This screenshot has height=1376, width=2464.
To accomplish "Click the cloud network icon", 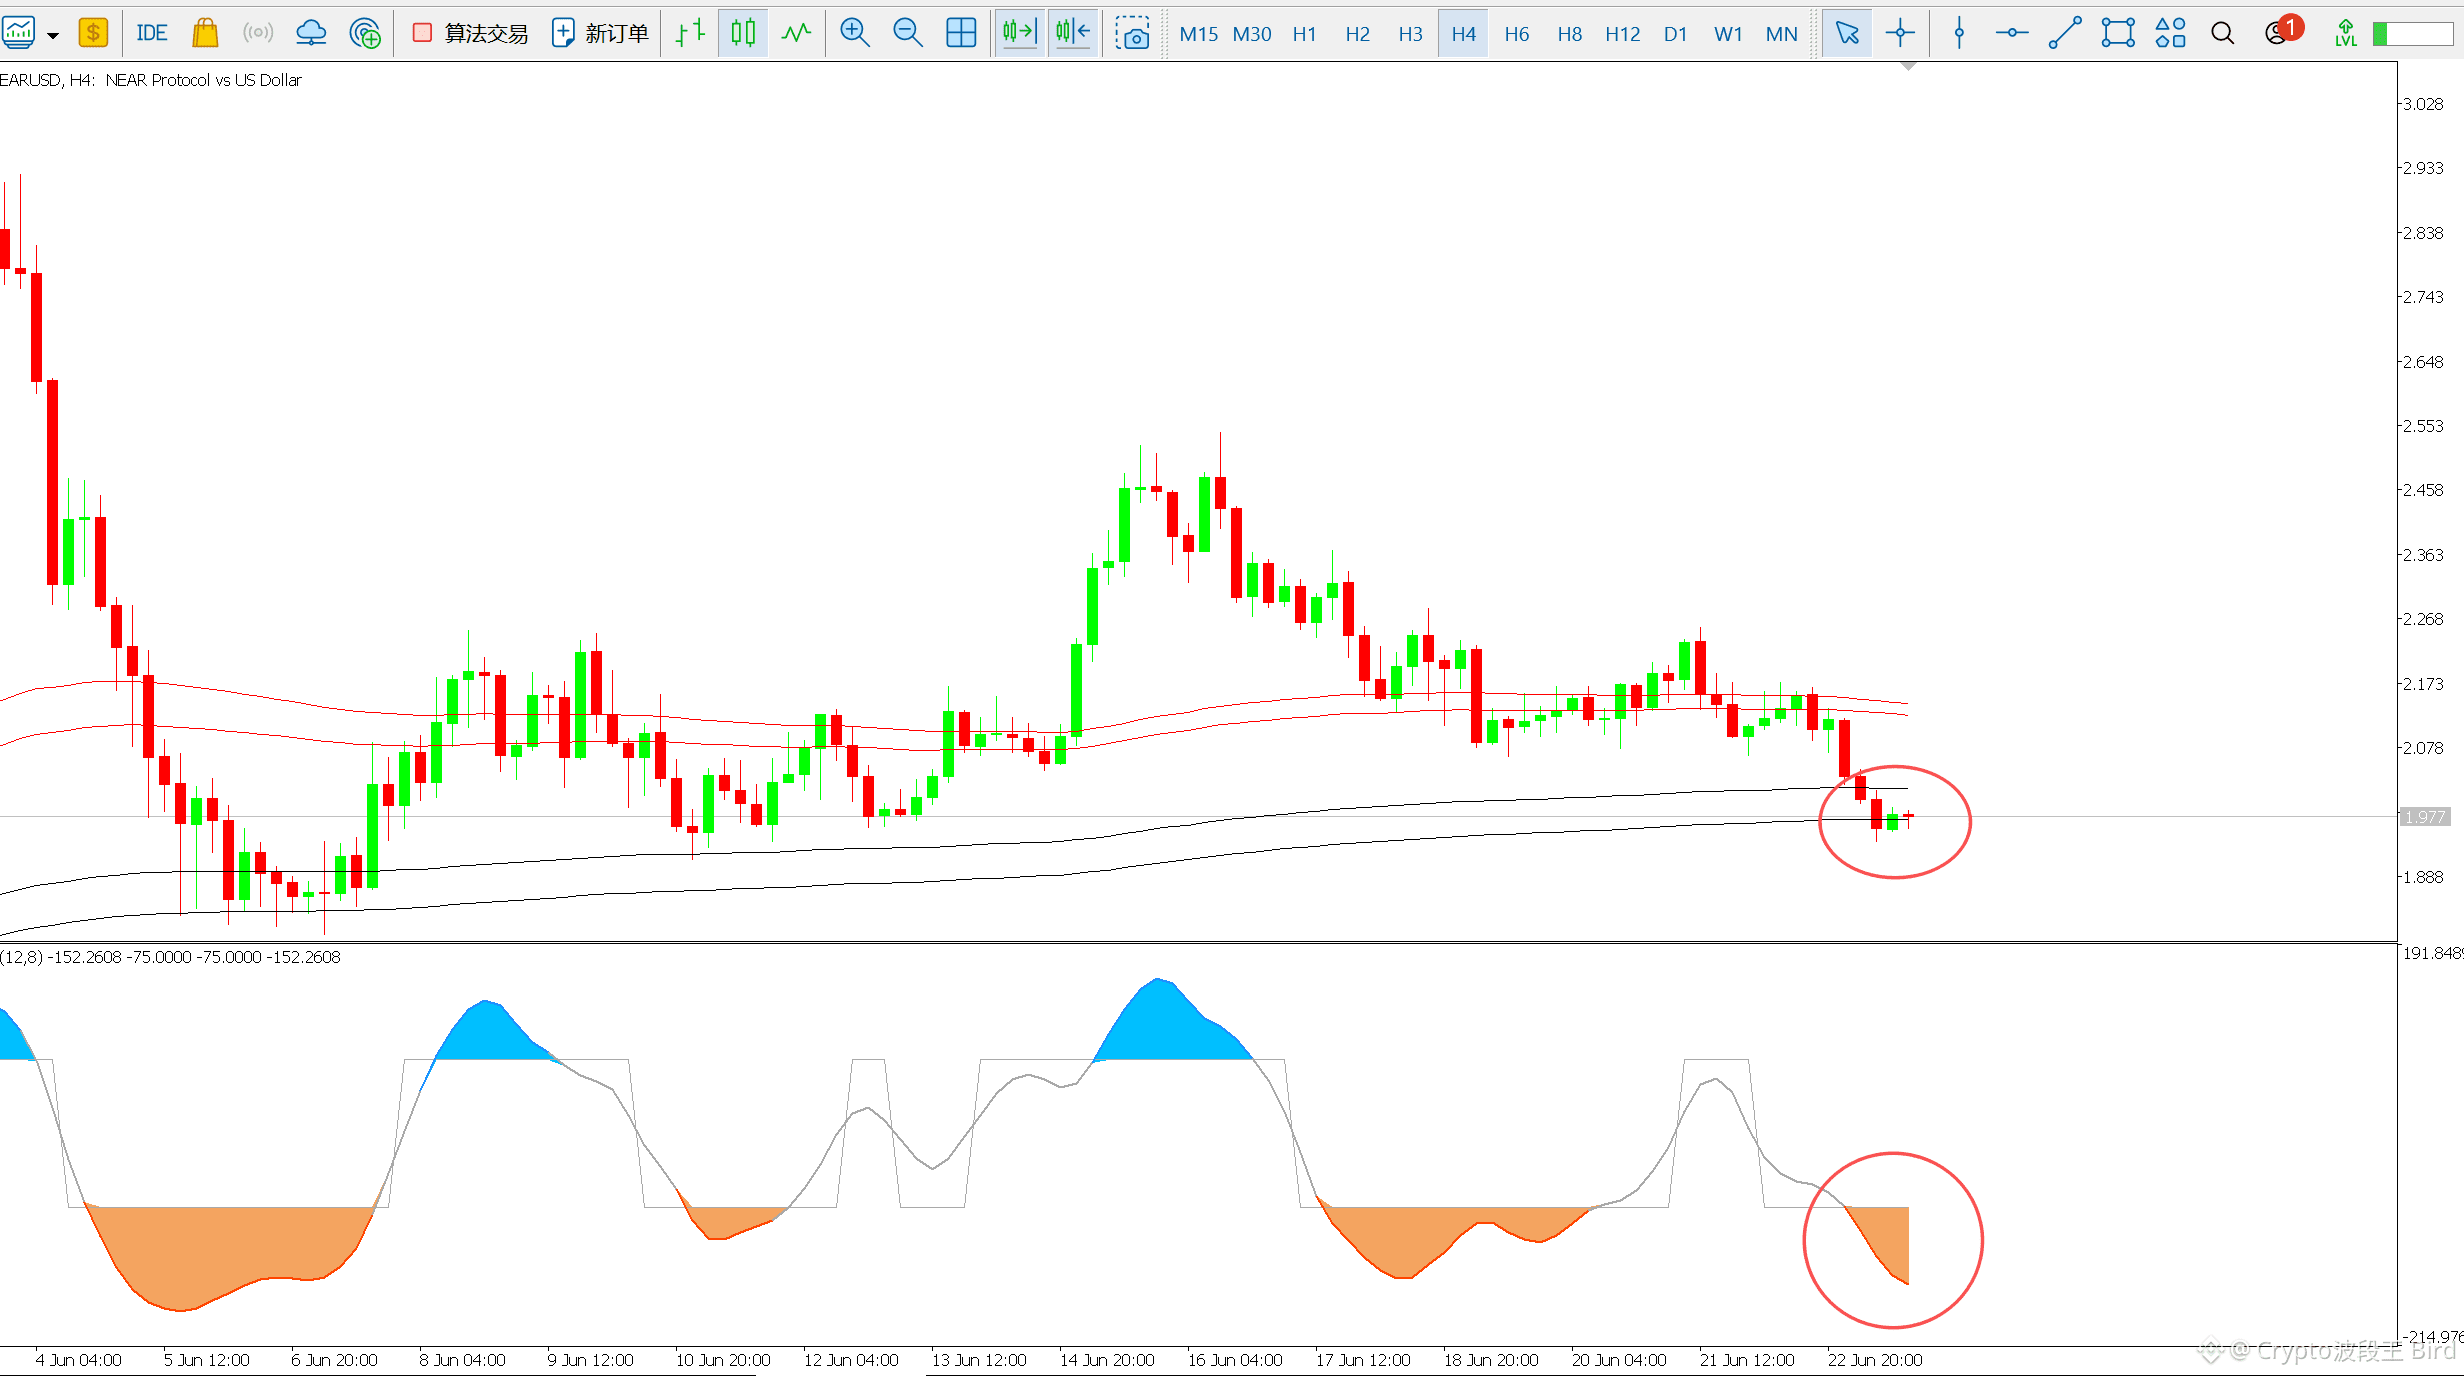I will click(312, 33).
